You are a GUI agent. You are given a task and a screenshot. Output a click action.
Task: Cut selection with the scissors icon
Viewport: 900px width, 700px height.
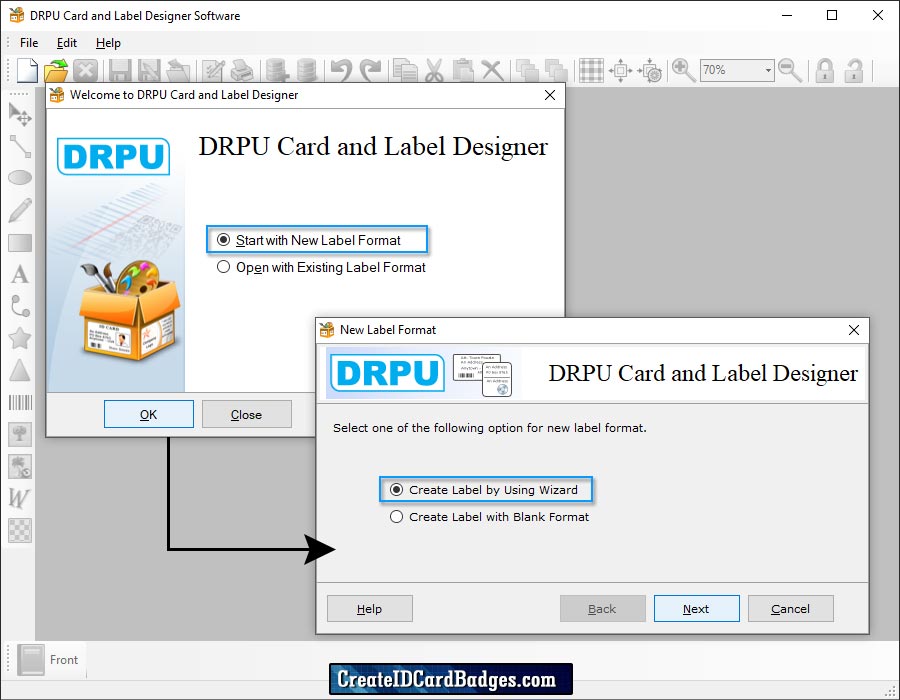click(435, 71)
